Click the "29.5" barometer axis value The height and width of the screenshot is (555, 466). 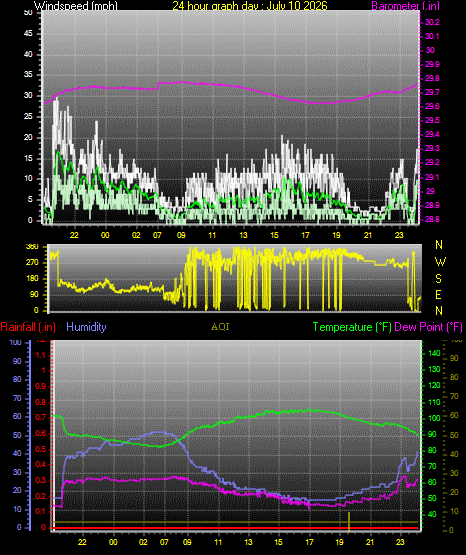432,120
